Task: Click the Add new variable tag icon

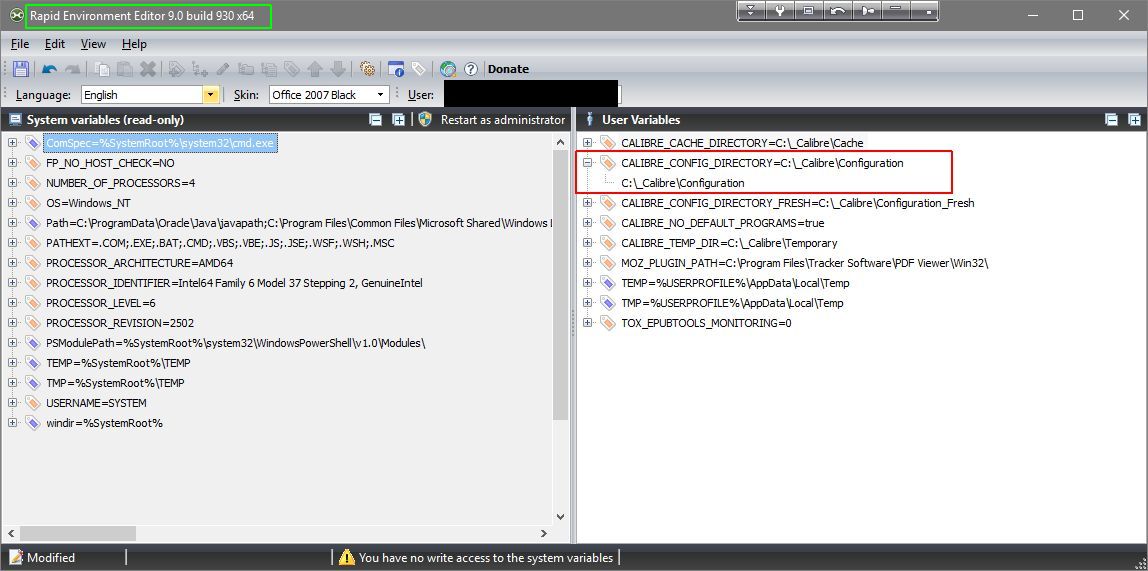Action: click(176, 69)
